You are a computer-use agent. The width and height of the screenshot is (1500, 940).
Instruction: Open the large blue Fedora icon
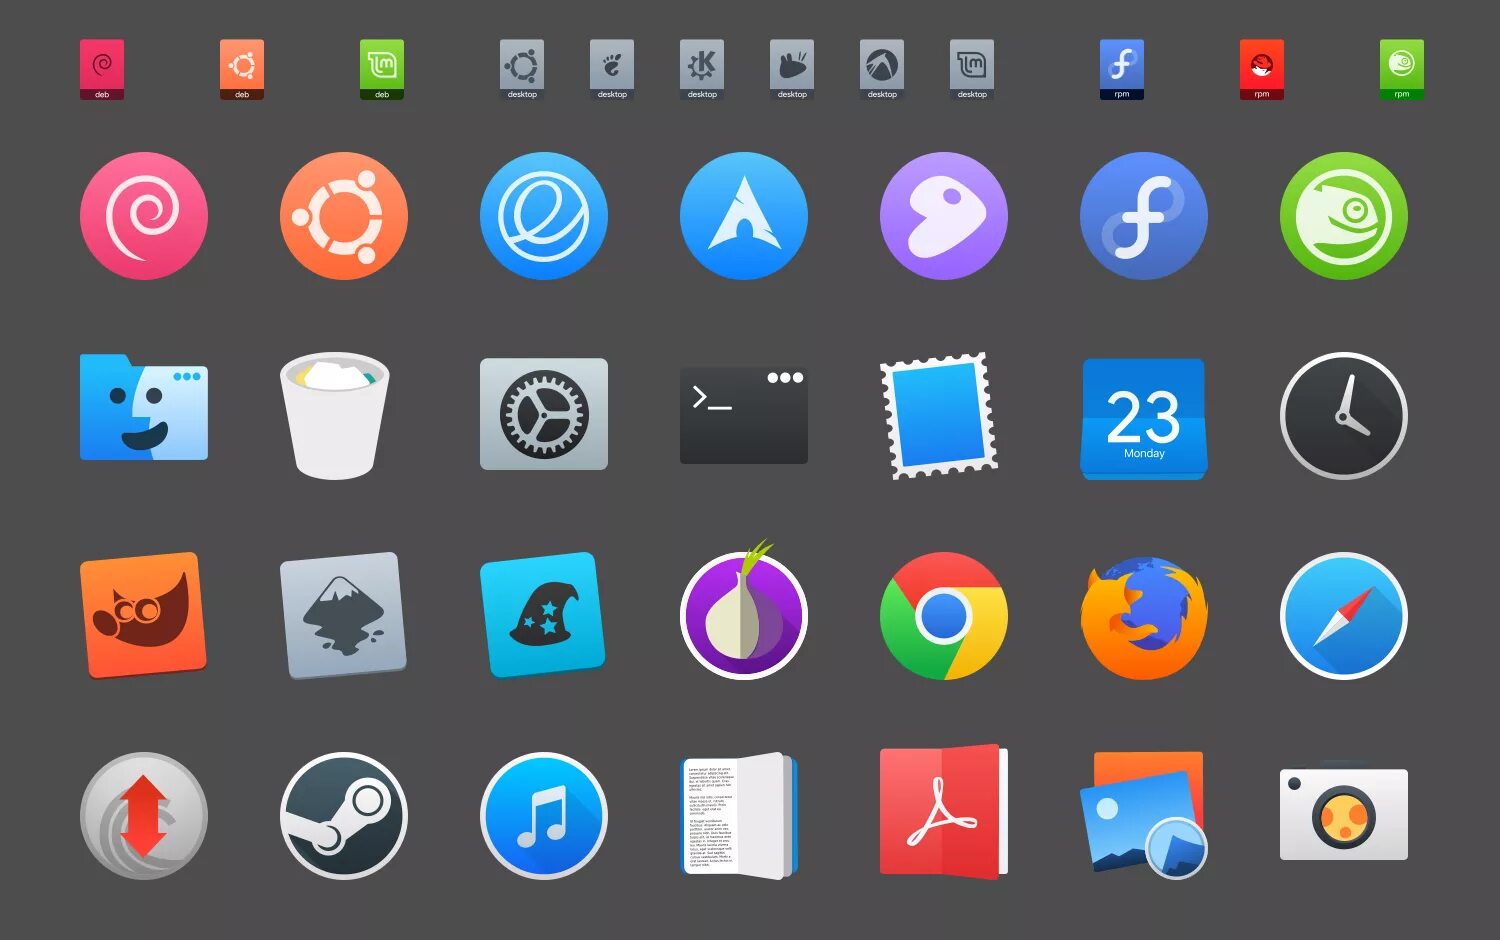(1144, 216)
